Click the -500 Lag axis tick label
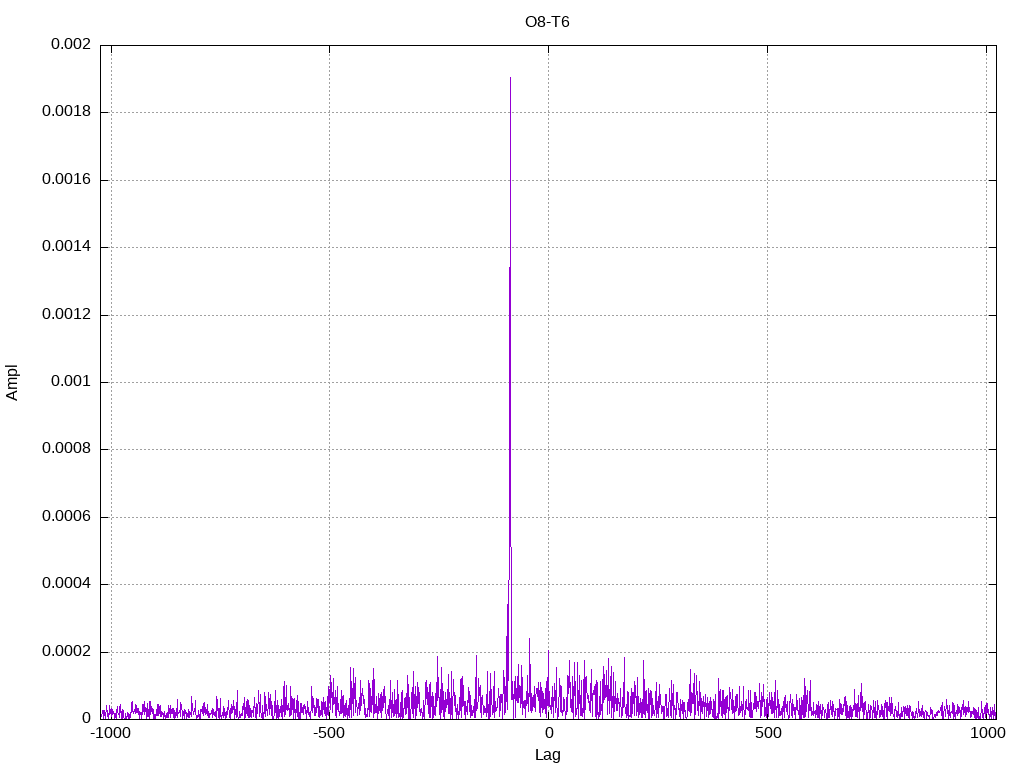This screenshot has width=1024, height=768. (x=329, y=733)
